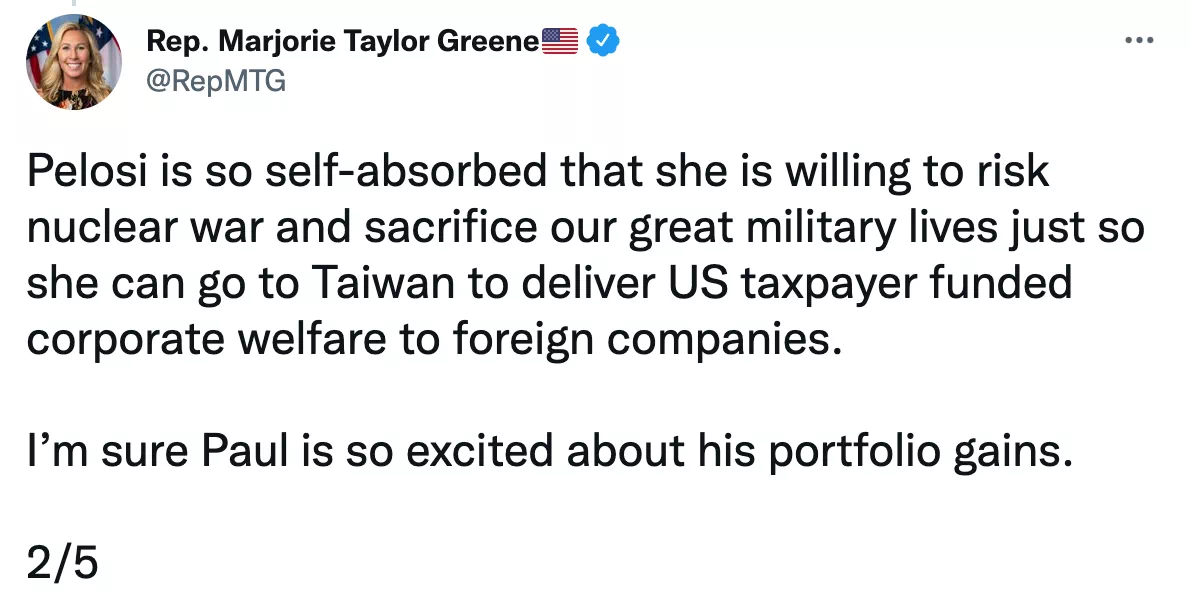Click the word Pelosi in the tweet
The height and width of the screenshot is (598, 1190).
coord(87,171)
